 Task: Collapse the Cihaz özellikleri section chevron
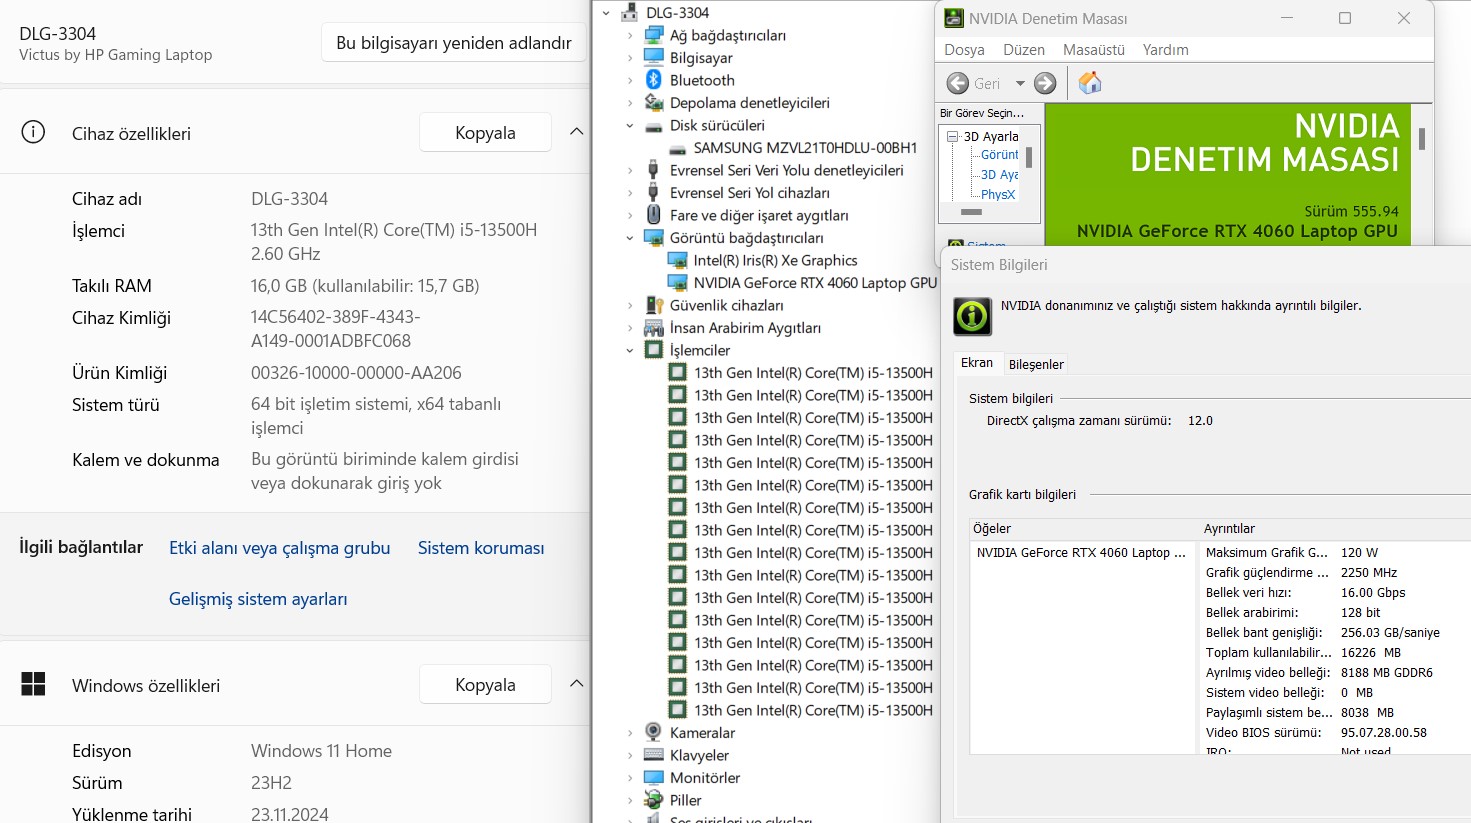pyautogui.click(x=576, y=132)
